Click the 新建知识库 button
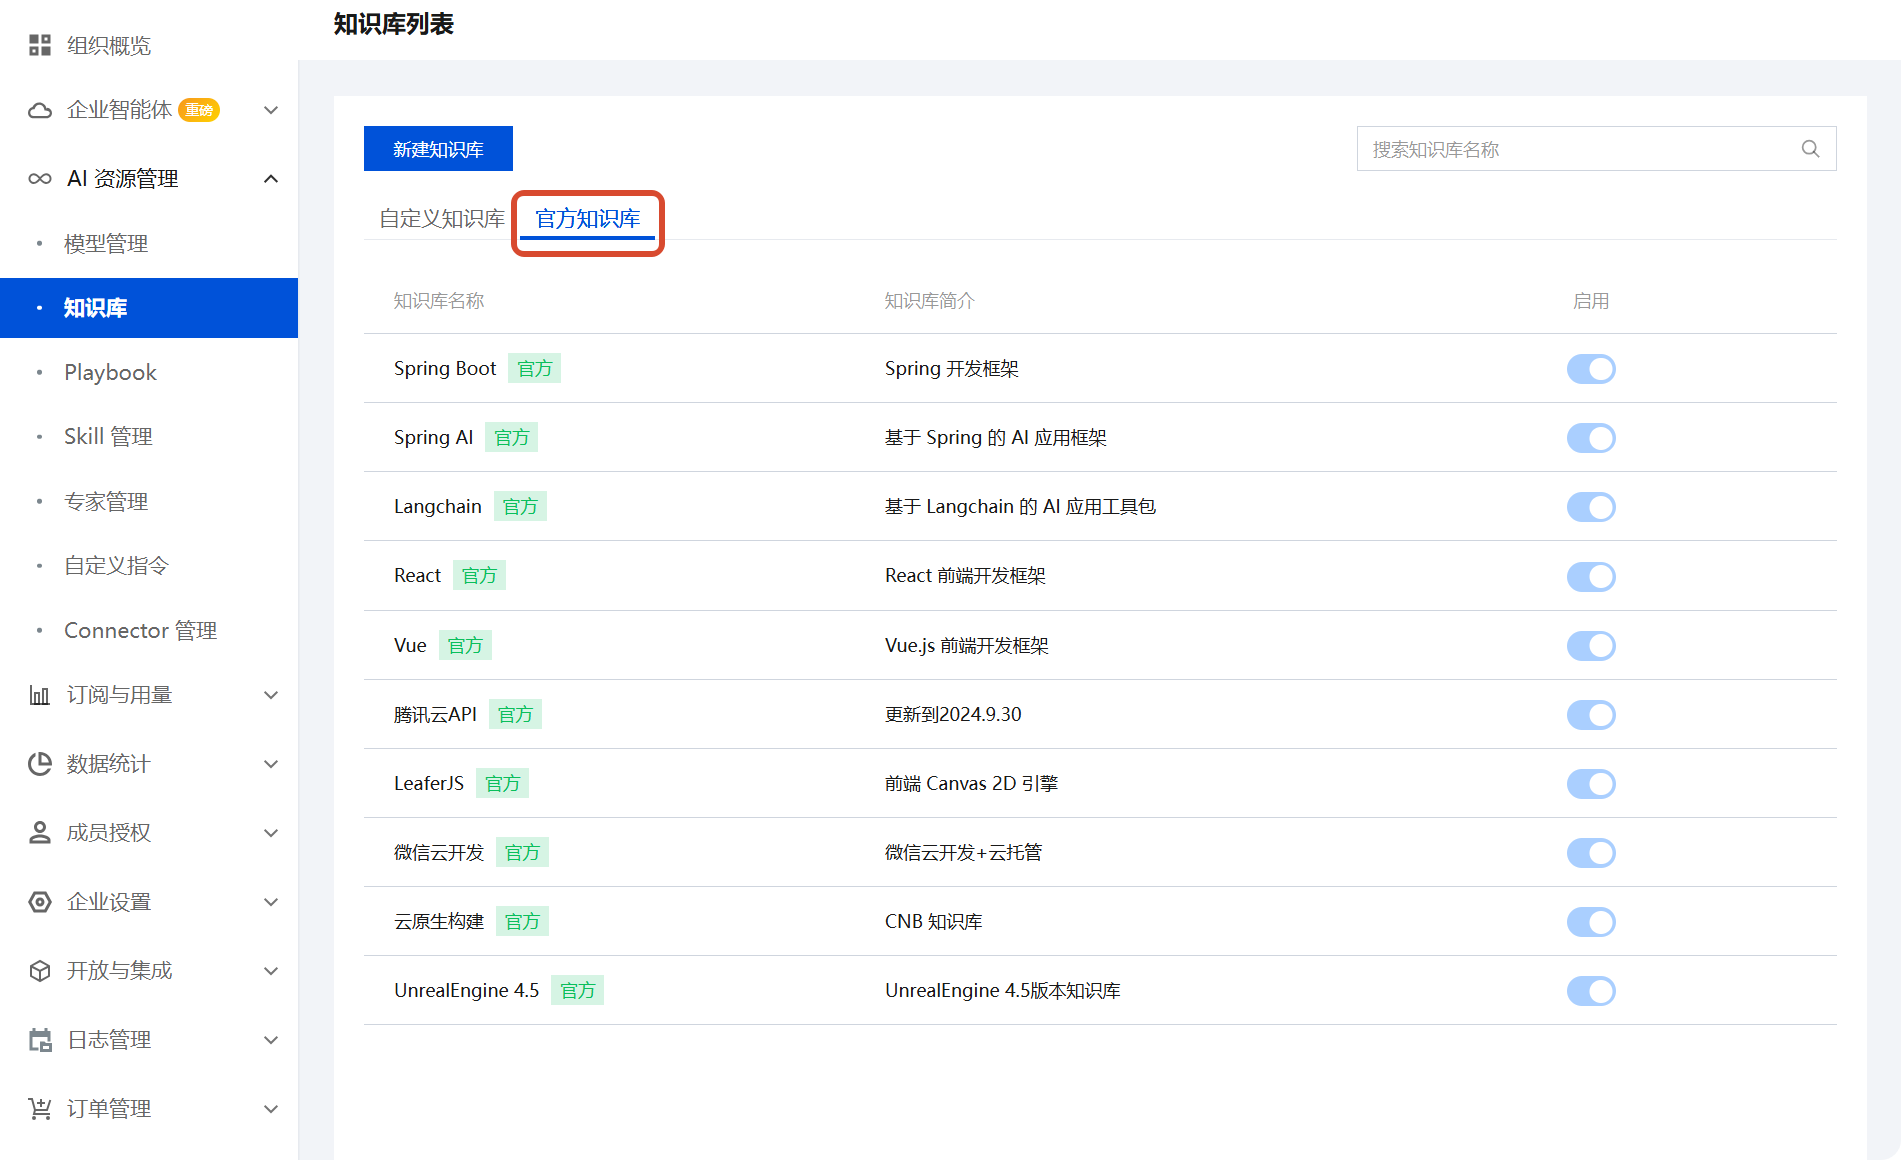Screen dimensions: 1901x1160 438,149
